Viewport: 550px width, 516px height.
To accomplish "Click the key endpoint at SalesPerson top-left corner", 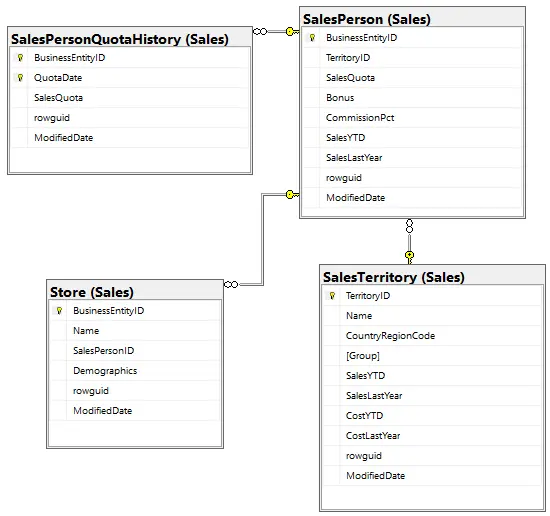I will click(292, 32).
